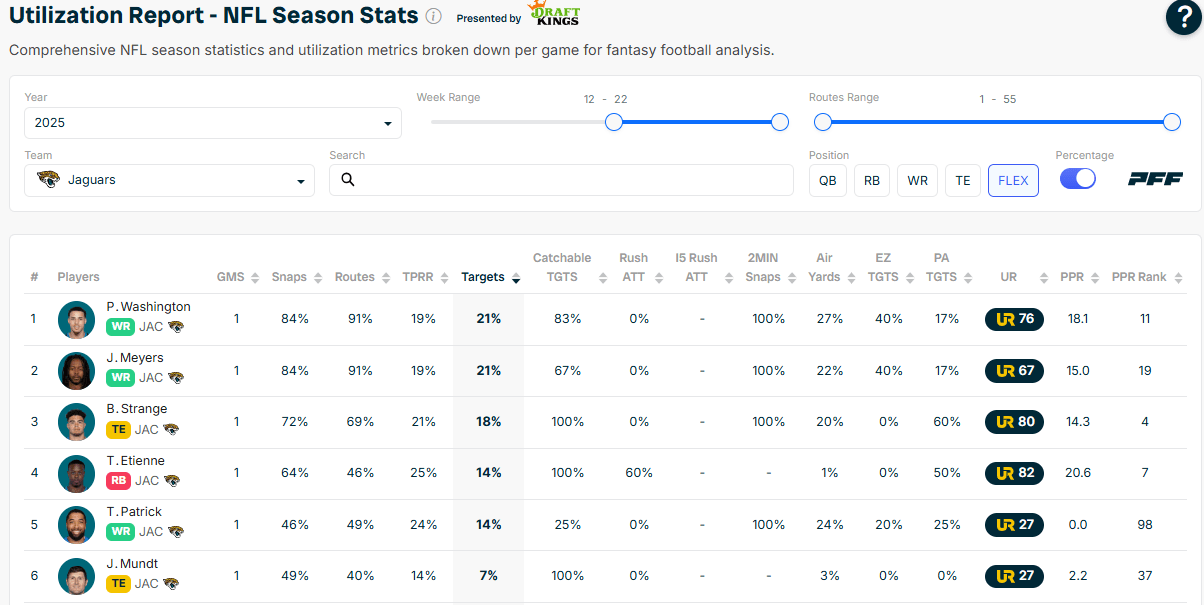The width and height of the screenshot is (1204, 605).
Task: Select the TE position filter
Action: [963, 180]
